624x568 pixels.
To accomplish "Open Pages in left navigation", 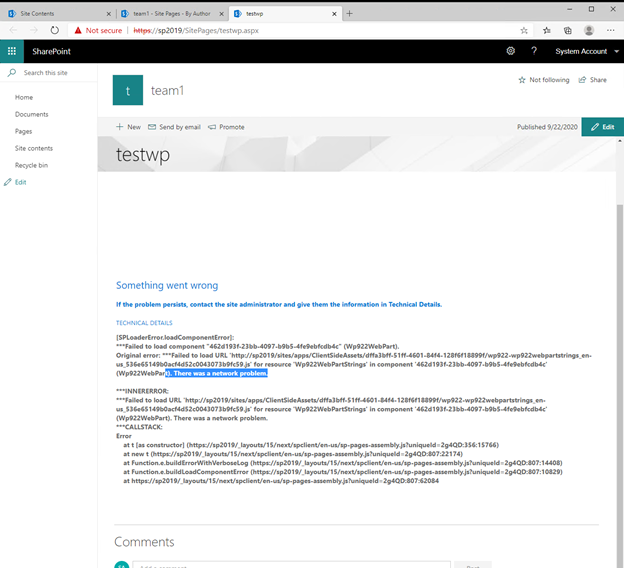I will pos(23,131).
